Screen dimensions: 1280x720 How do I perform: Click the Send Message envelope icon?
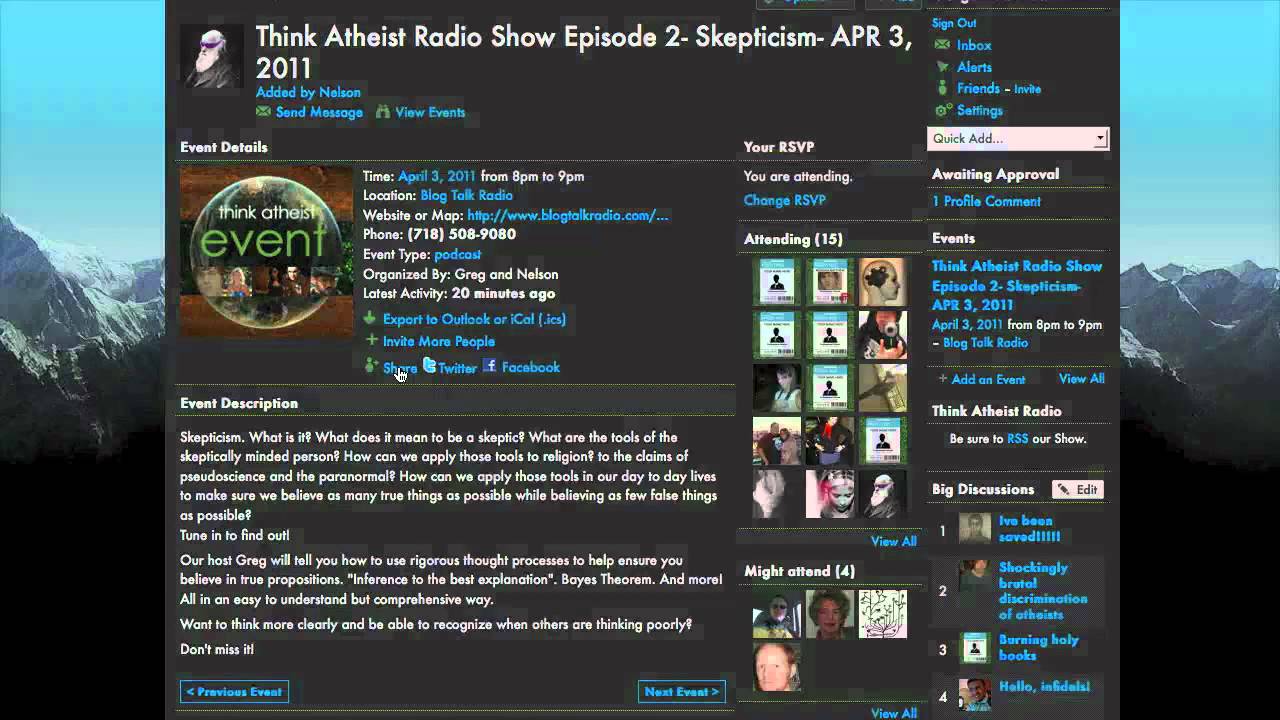tap(263, 112)
